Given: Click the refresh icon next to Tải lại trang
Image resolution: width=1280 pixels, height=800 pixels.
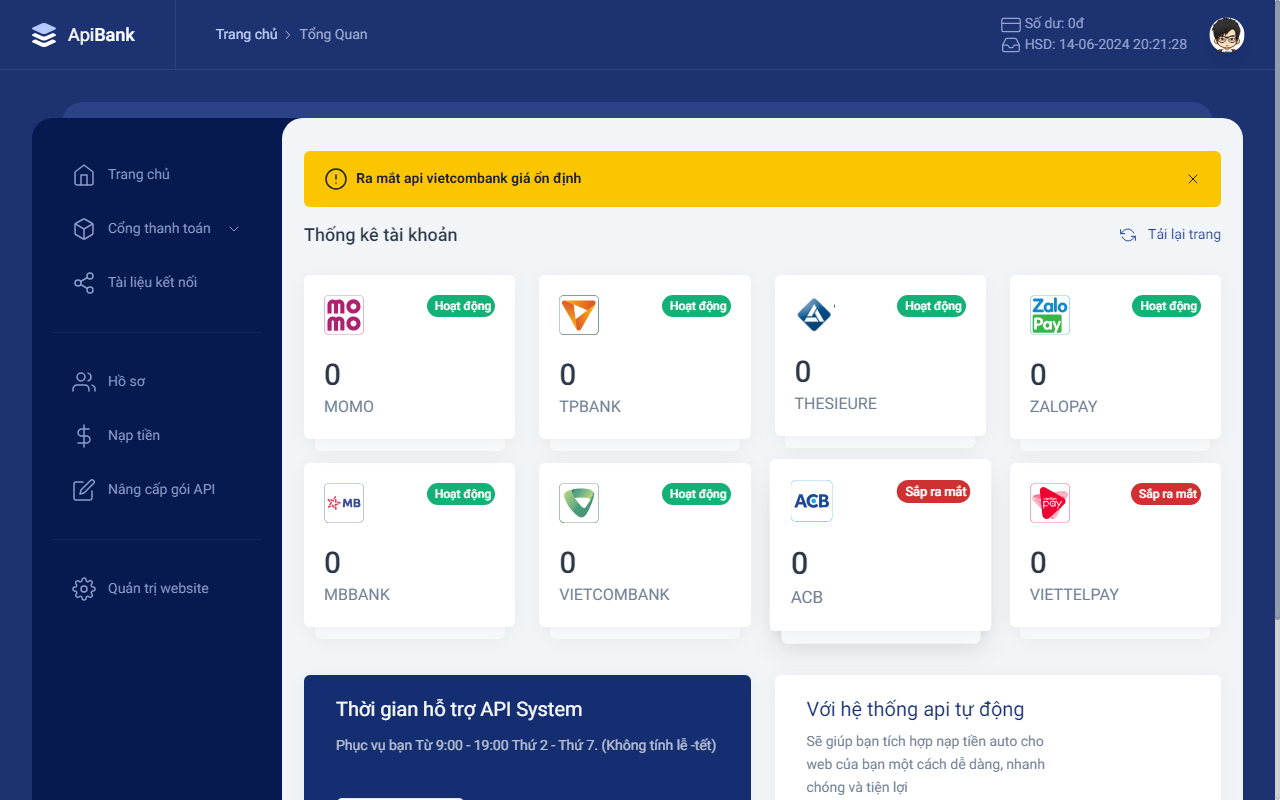Looking at the screenshot, I should 1128,235.
